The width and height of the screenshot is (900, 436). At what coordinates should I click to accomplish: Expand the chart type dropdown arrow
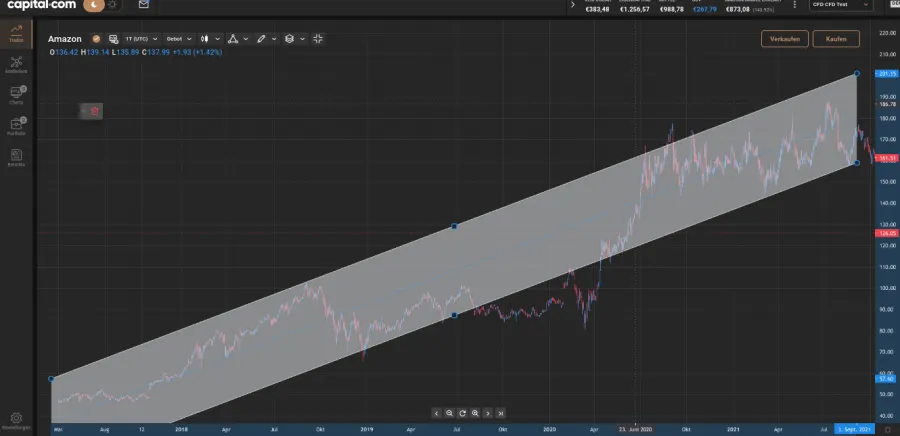tap(218, 38)
